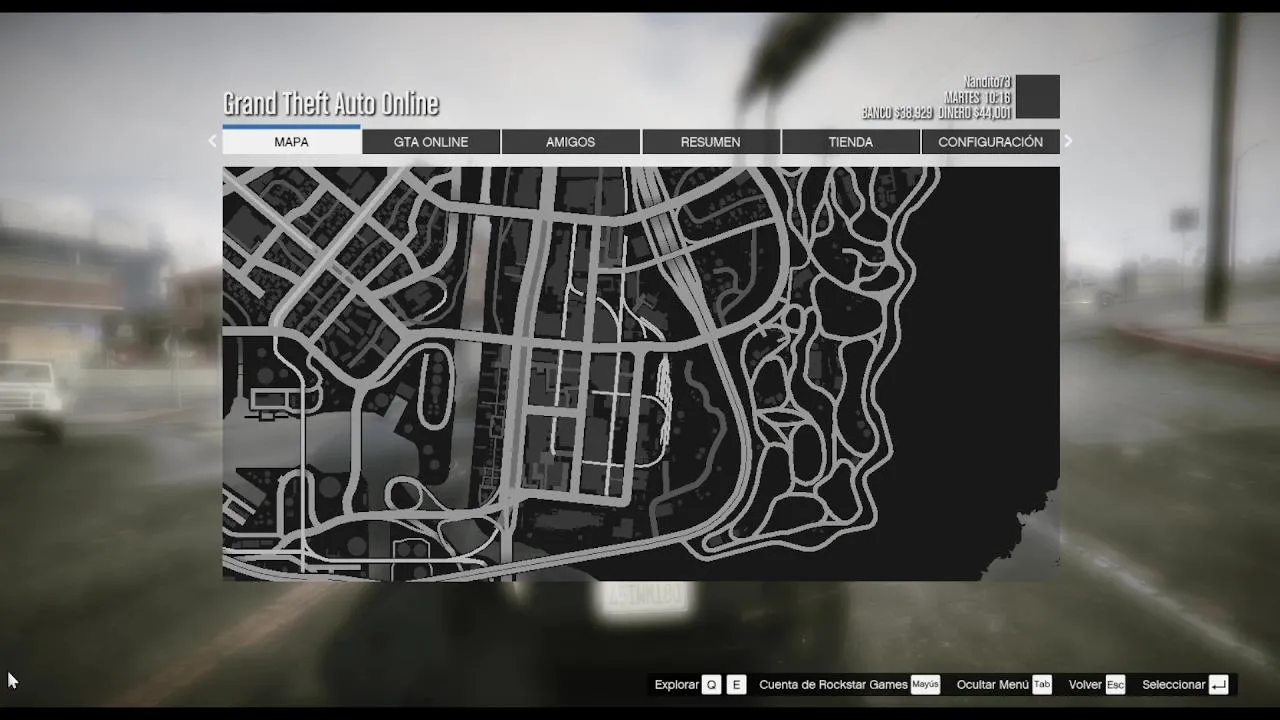The width and height of the screenshot is (1280, 720).
Task: Click the E key icon for Explorar
Action: pyautogui.click(x=737, y=685)
